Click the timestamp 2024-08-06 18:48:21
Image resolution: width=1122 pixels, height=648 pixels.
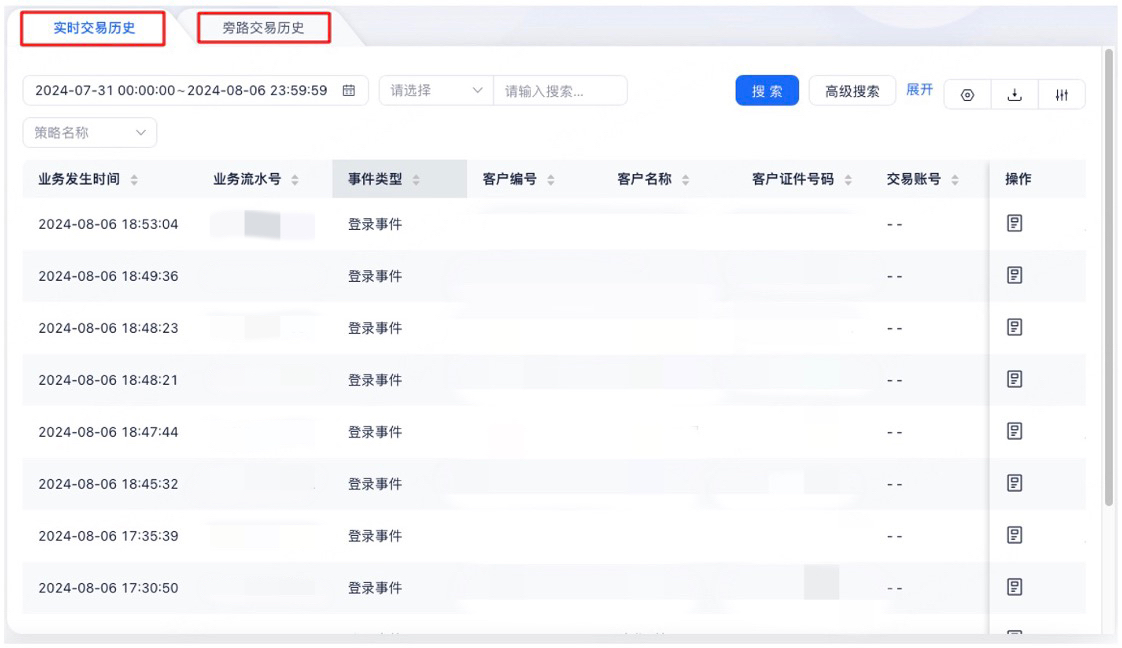click(108, 380)
